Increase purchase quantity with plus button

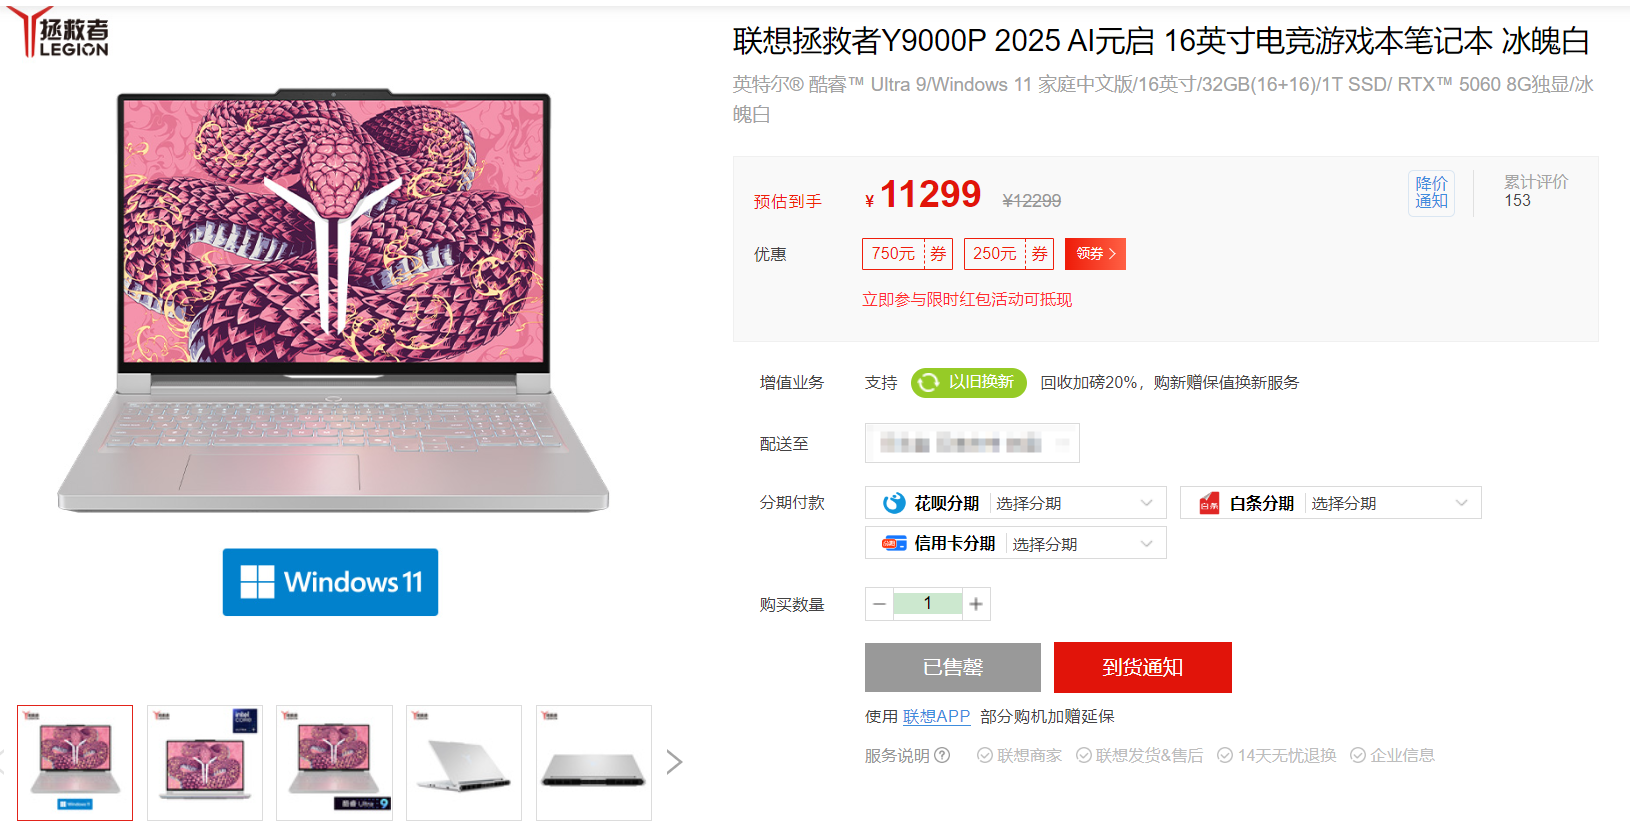[976, 604]
